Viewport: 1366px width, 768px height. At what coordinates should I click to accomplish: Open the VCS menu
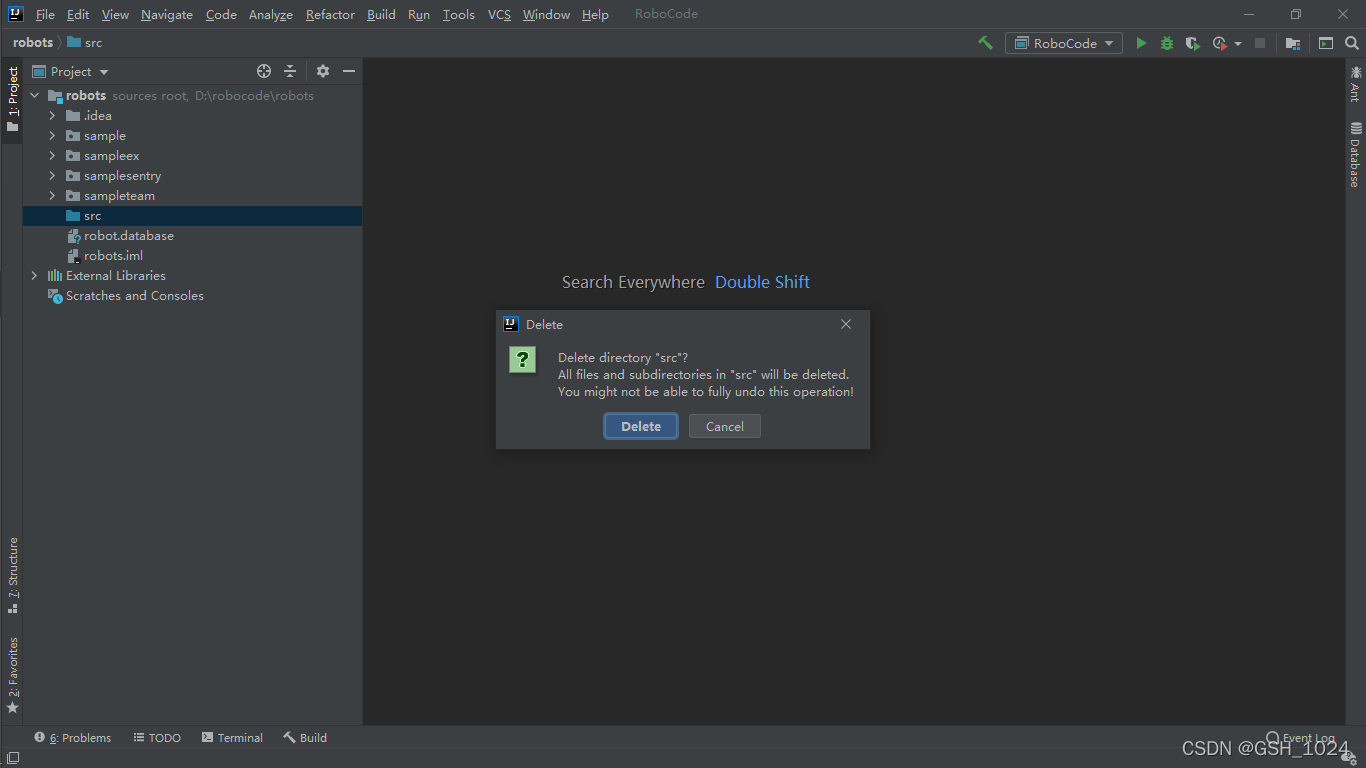(x=499, y=14)
